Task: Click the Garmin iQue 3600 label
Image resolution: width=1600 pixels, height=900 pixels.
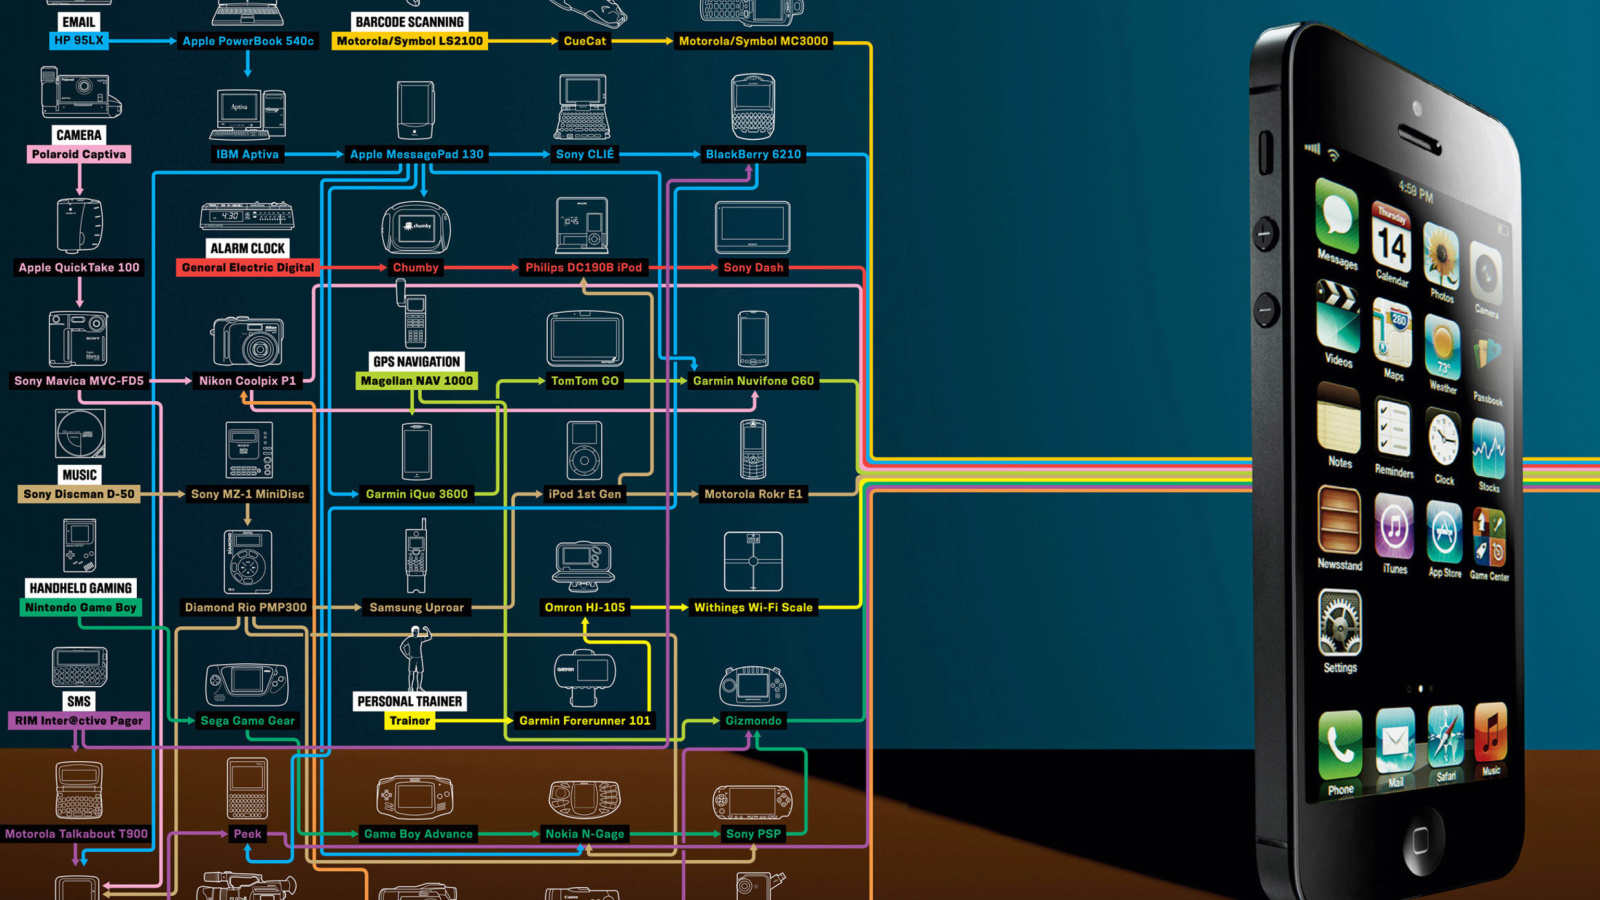Action: (x=417, y=494)
